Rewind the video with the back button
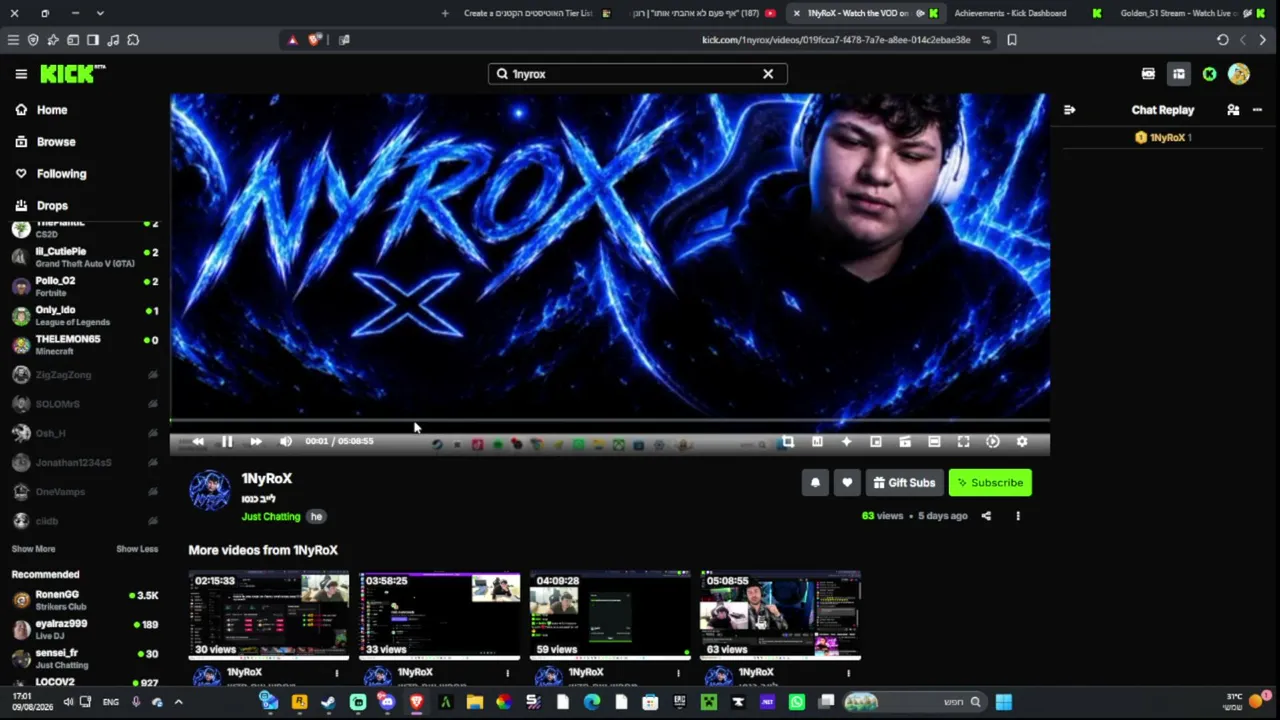 coord(198,441)
